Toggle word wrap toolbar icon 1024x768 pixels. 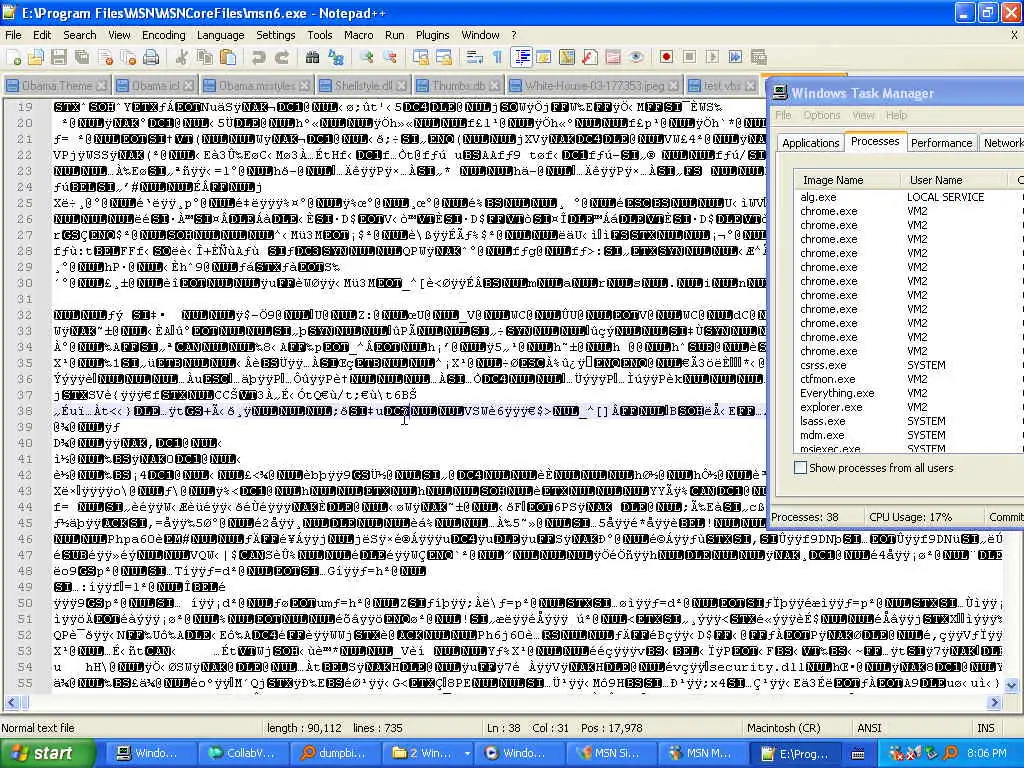[x=475, y=57]
